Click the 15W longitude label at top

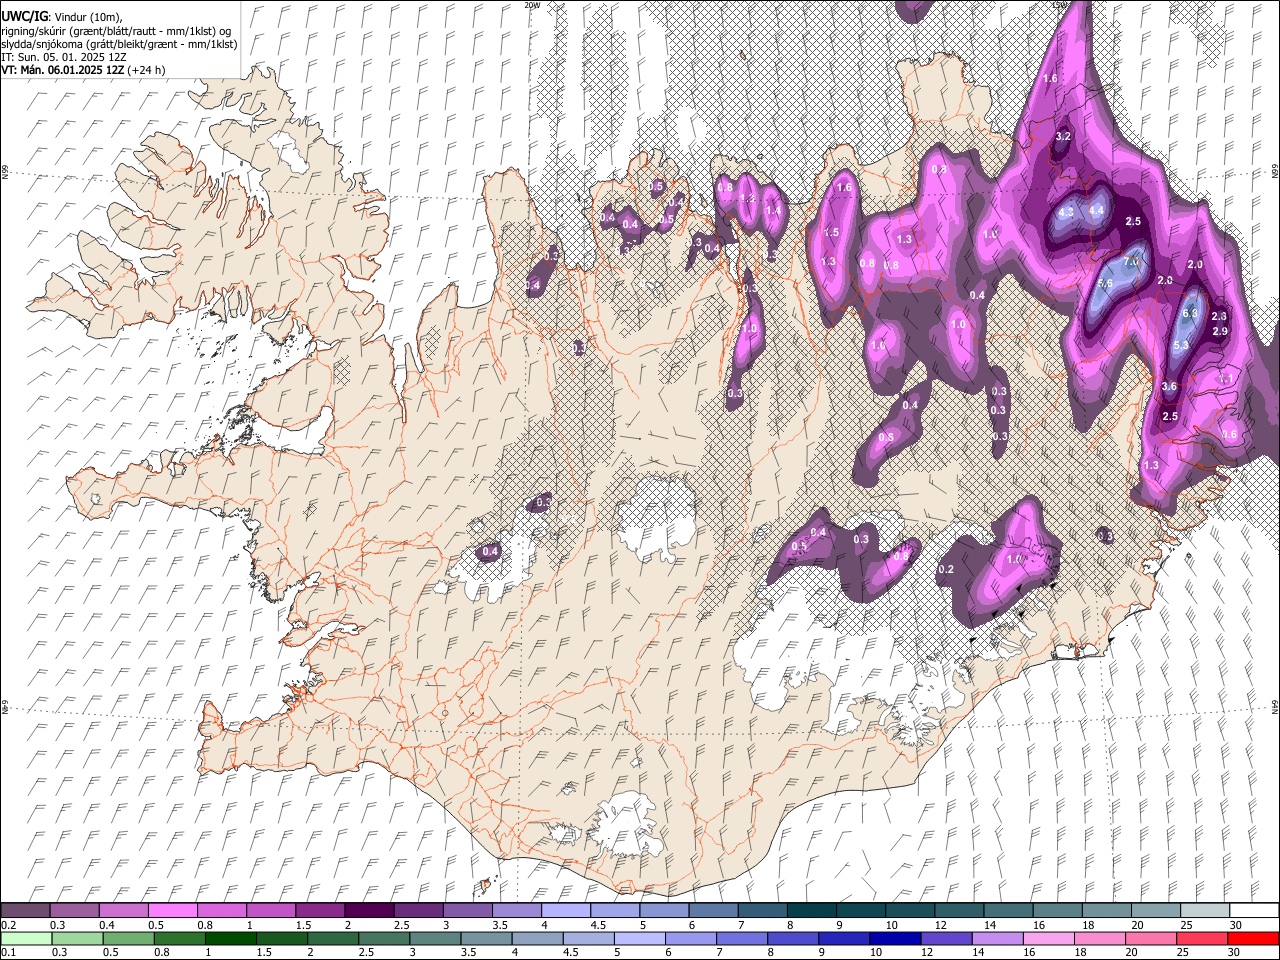[1060, 5]
